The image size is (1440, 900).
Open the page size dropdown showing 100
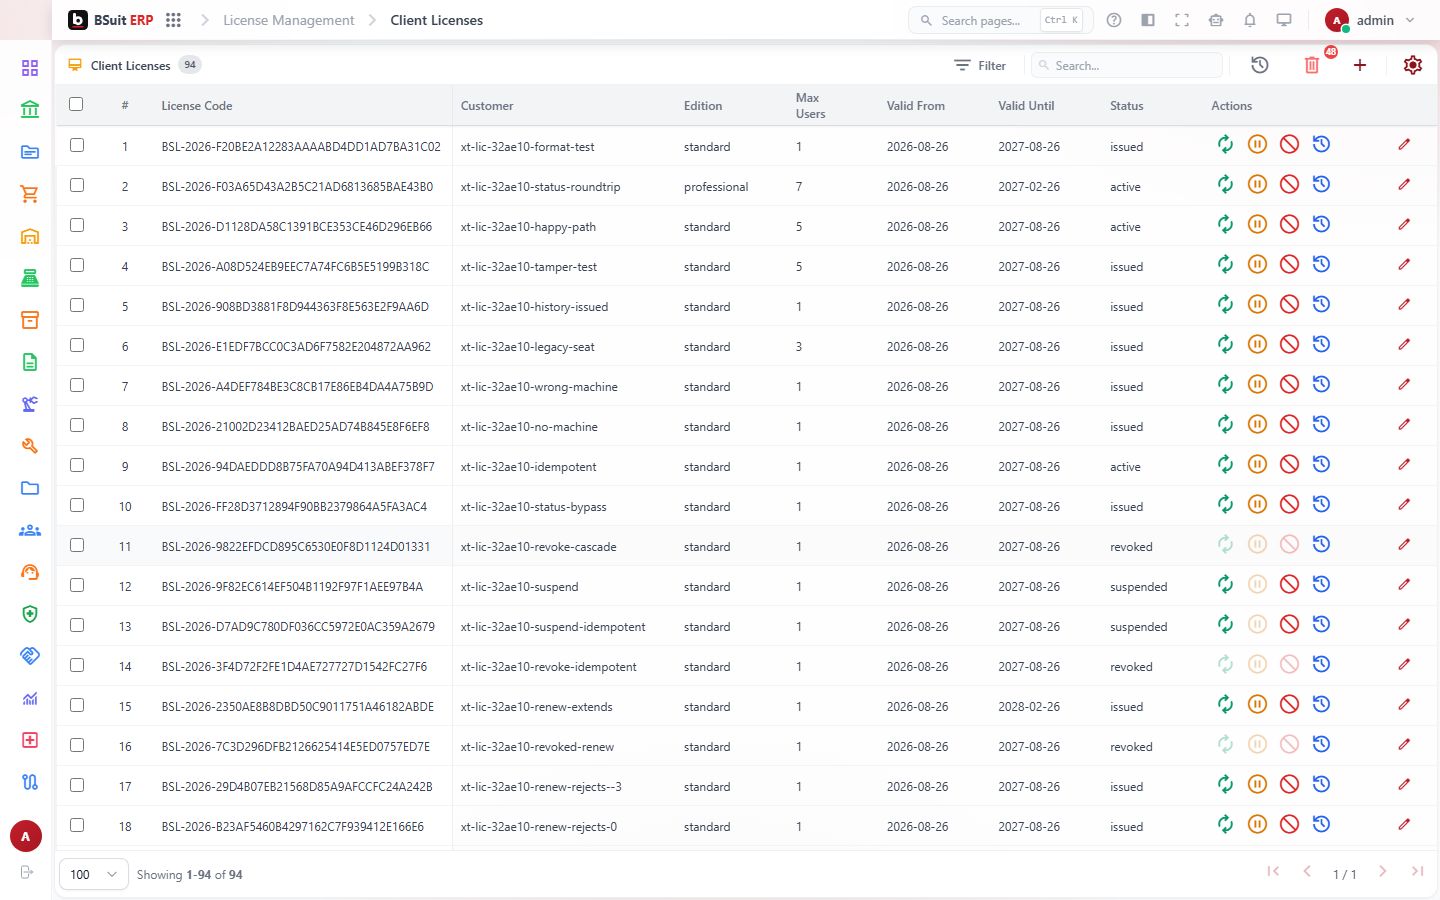pos(94,874)
